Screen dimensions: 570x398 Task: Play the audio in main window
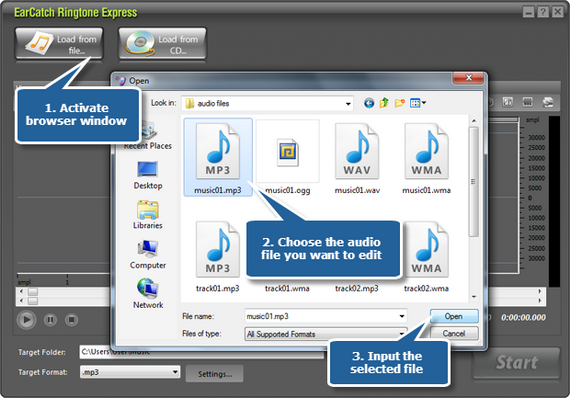pos(27,320)
